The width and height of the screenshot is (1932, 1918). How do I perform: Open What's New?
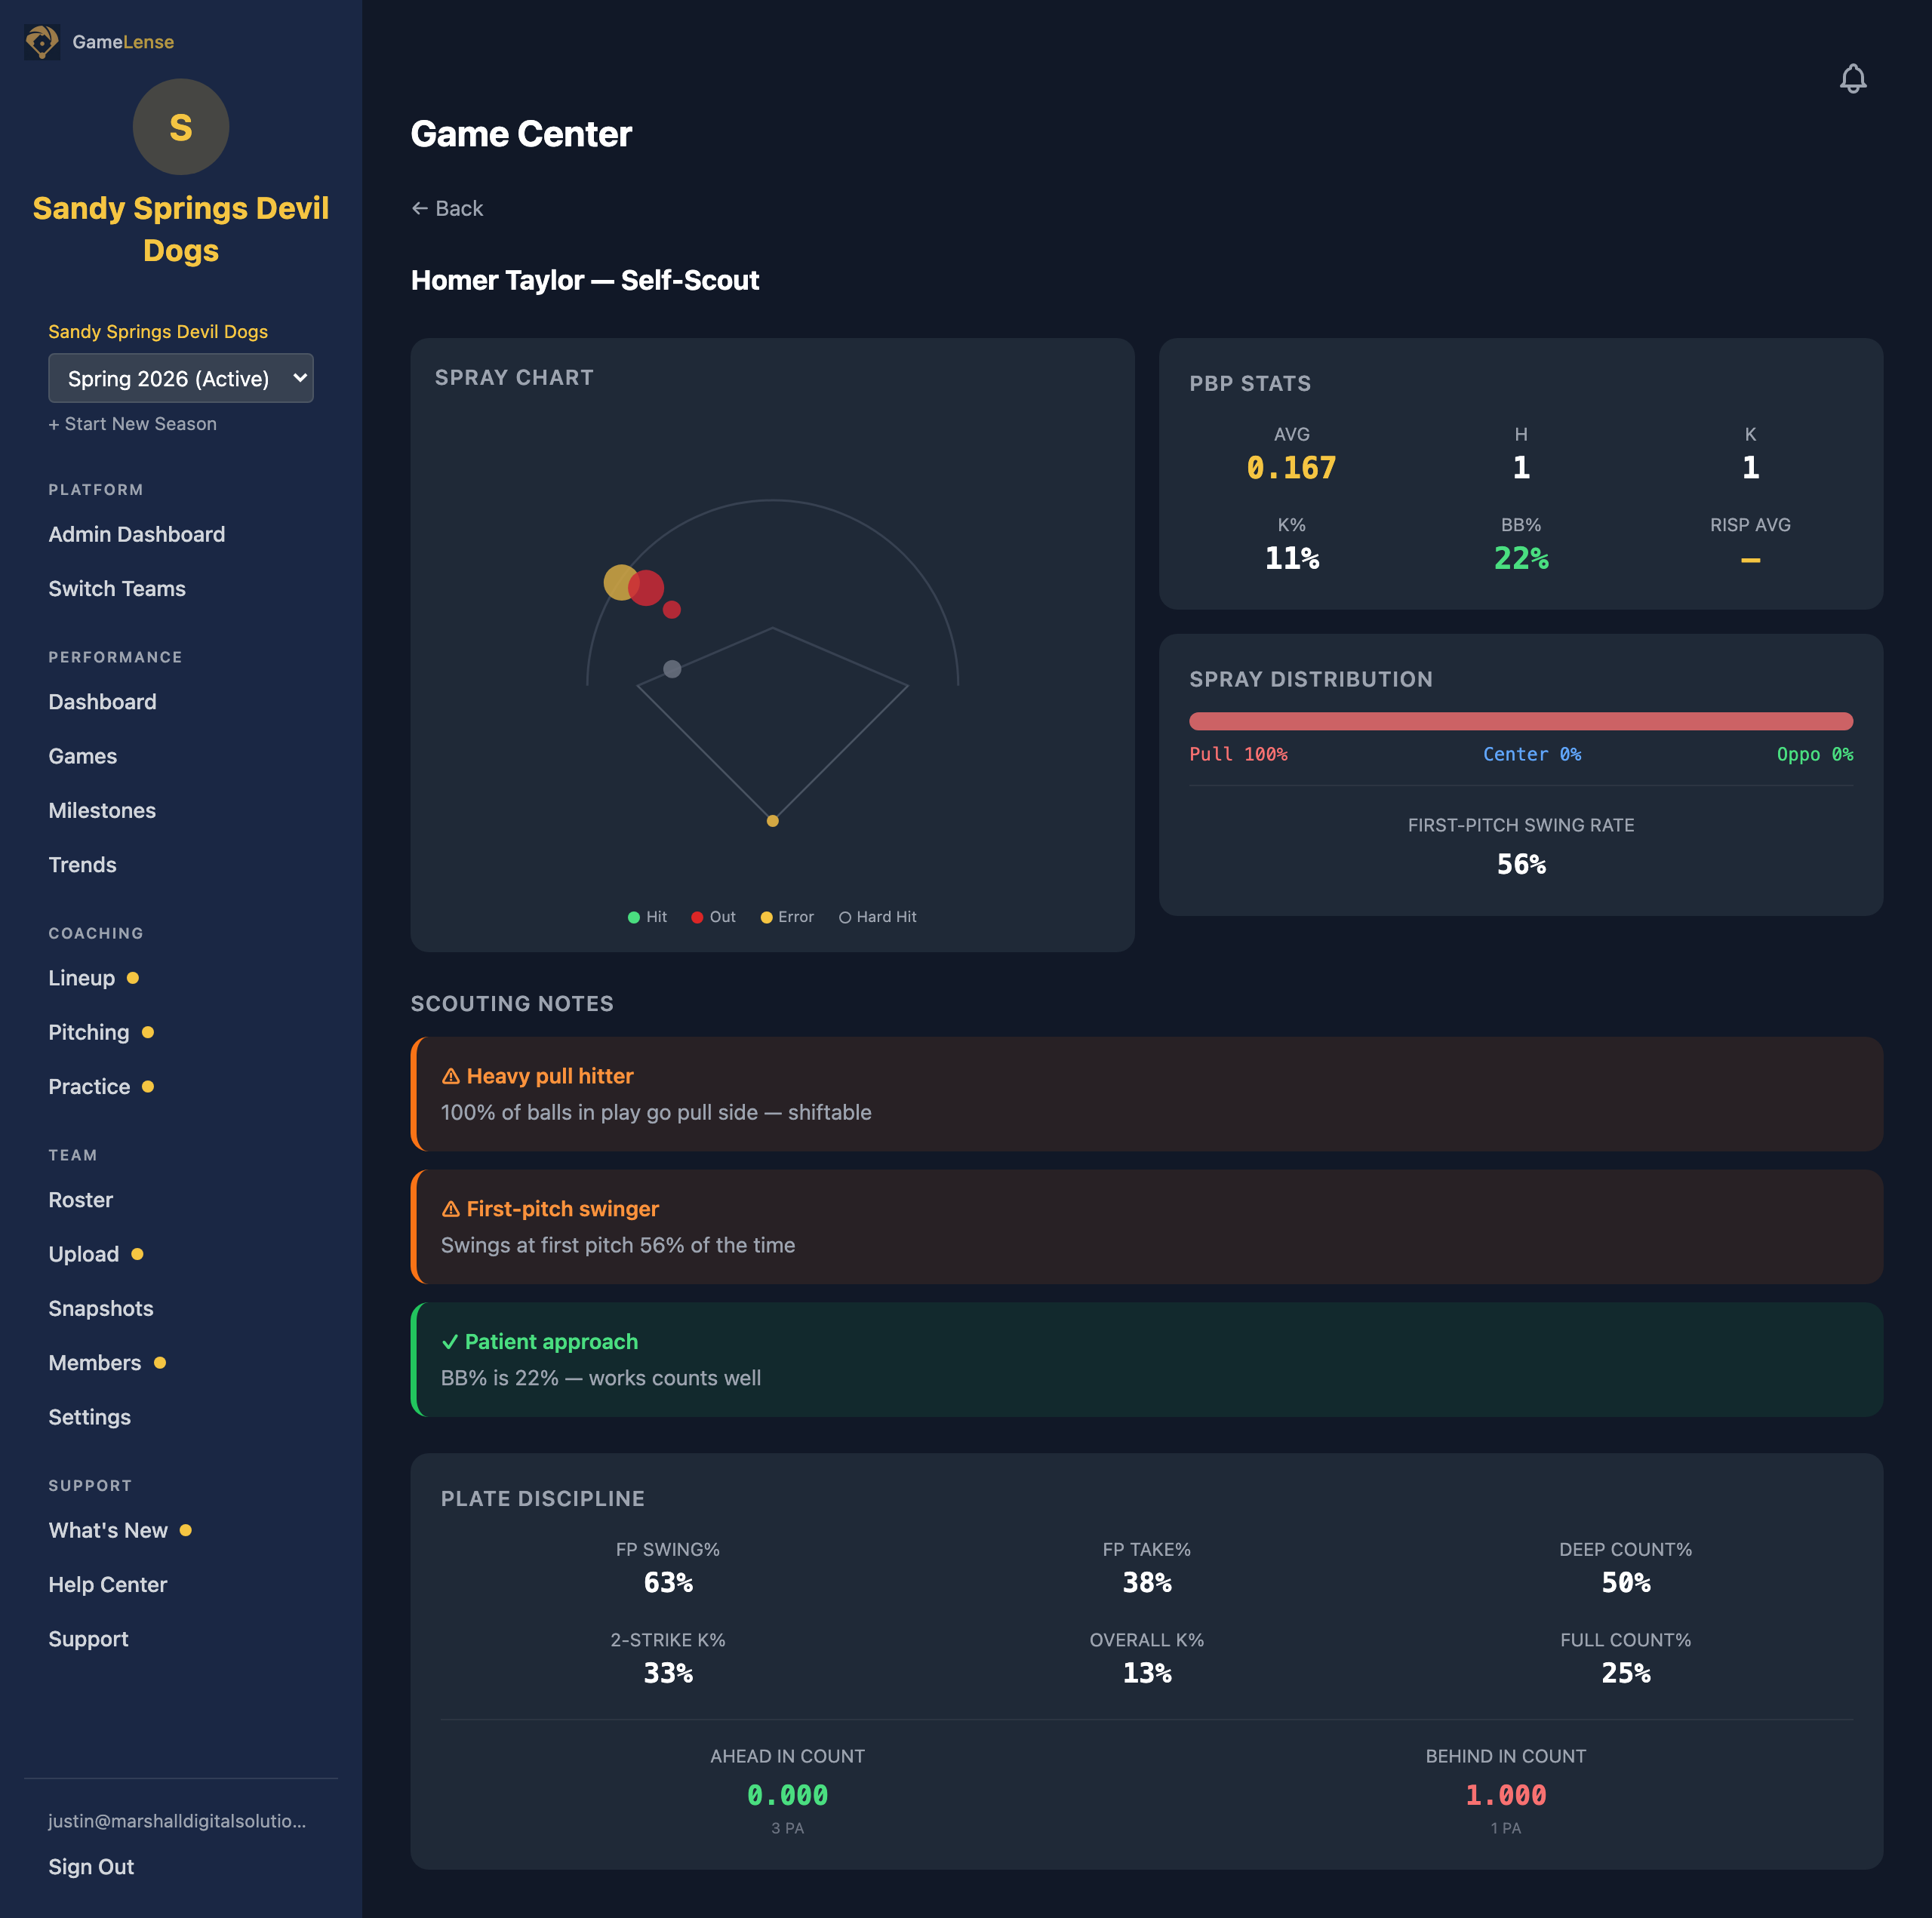pyautogui.click(x=108, y=1530)
